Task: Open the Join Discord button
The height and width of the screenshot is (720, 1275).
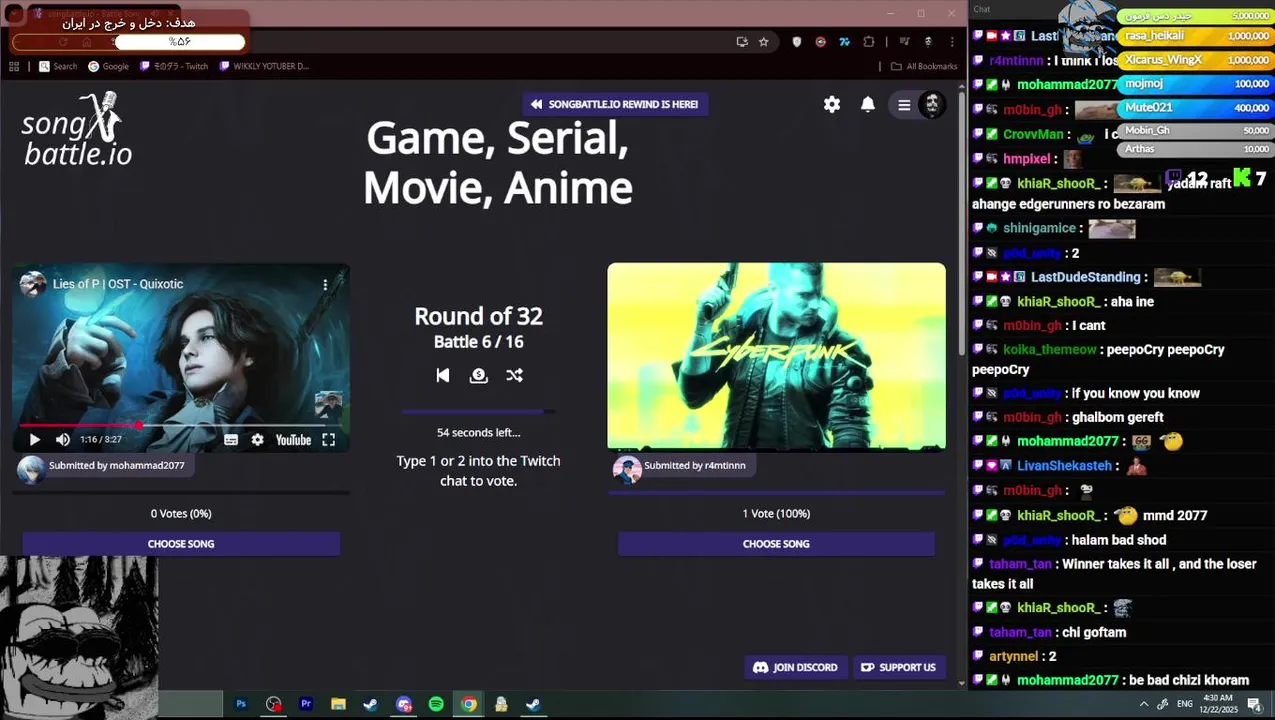Action: (x=796, y=667)
